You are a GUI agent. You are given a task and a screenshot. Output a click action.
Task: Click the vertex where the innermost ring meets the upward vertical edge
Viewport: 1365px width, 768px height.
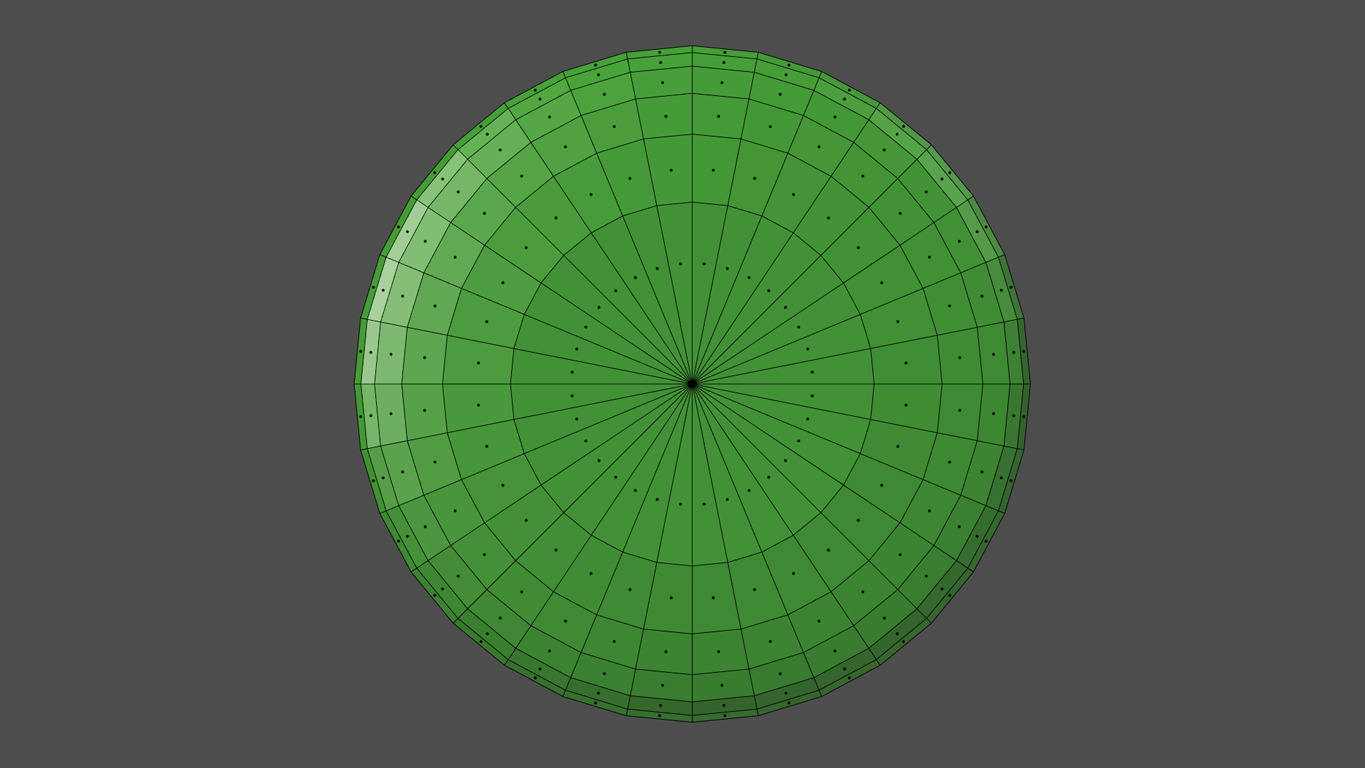click(x=692, y=202)
